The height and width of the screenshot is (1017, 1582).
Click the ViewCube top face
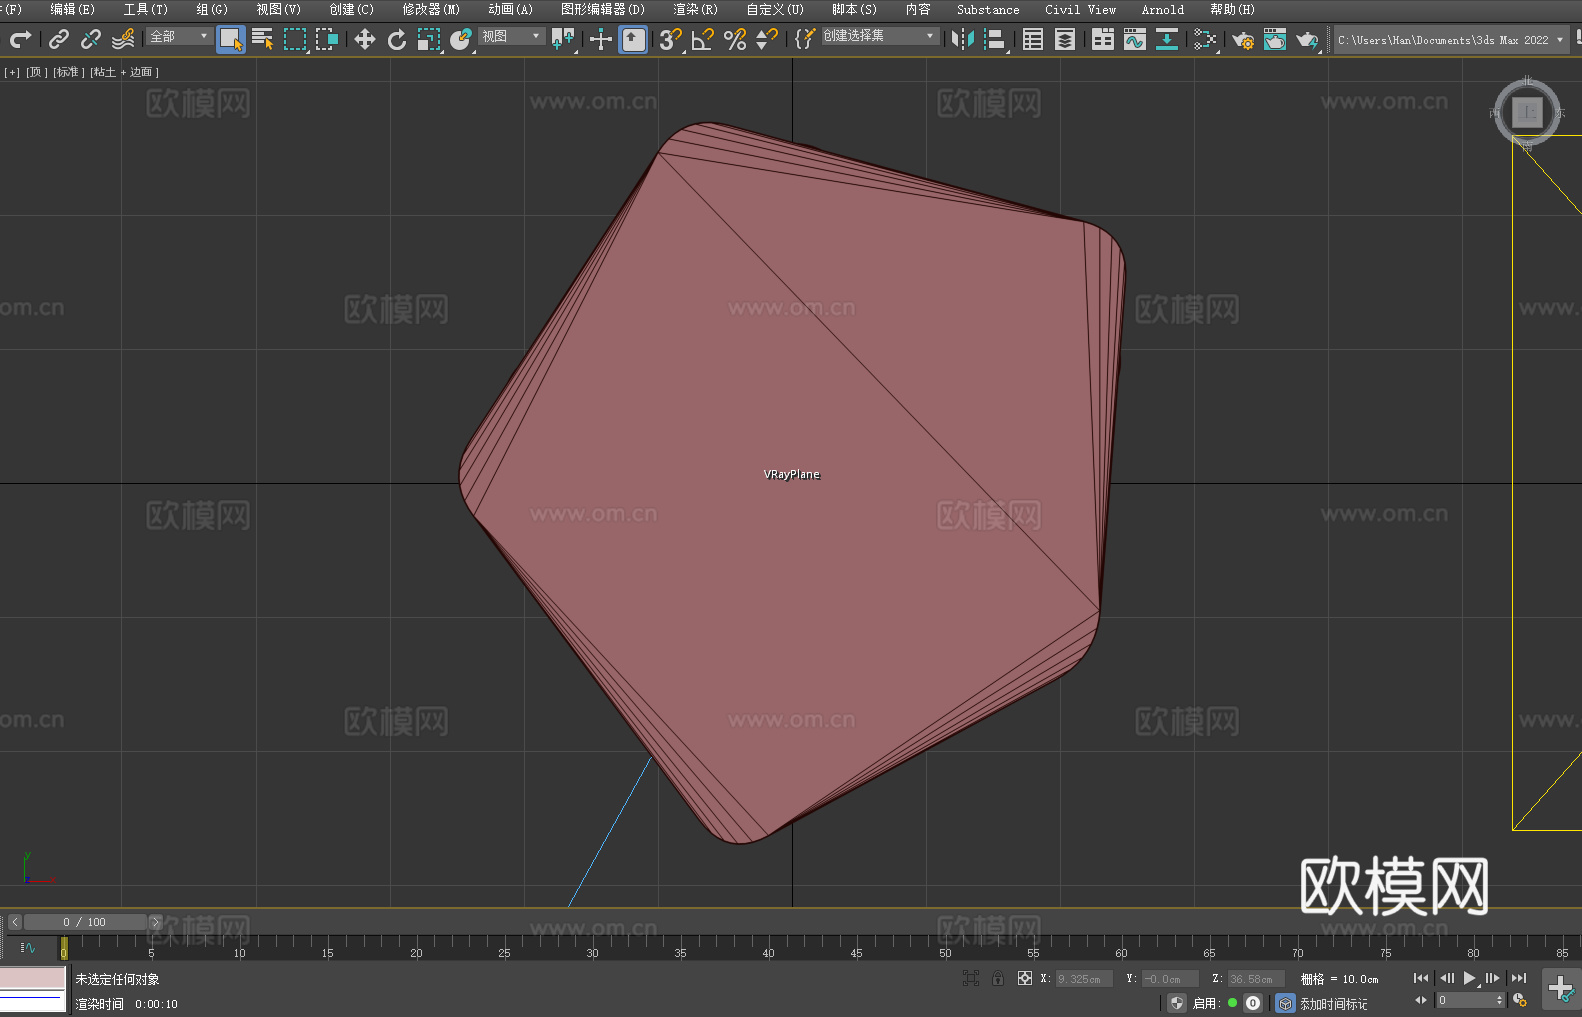pyautogui.click(x=1527, y=112)
